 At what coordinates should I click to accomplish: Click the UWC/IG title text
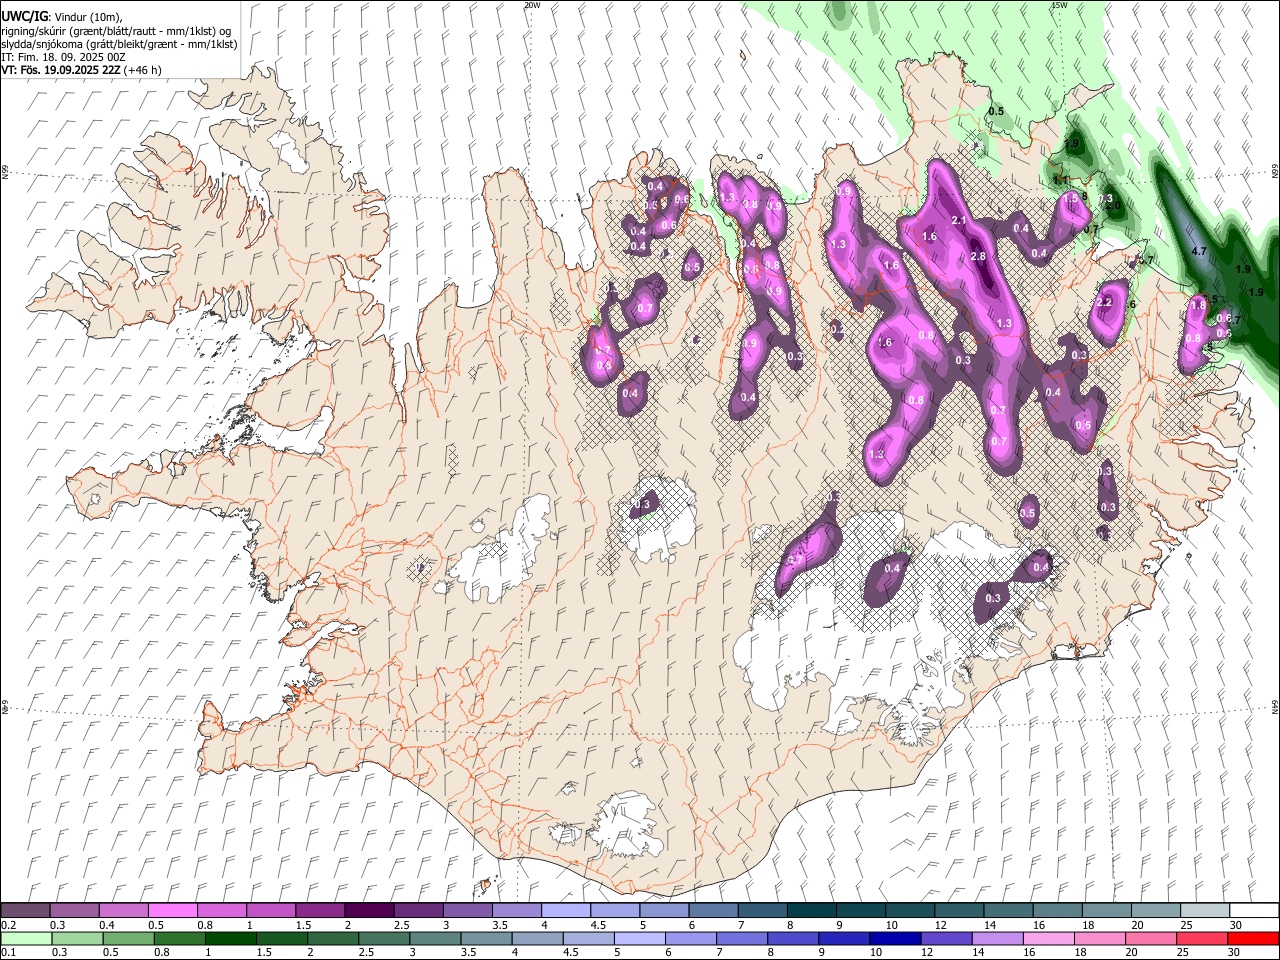(23, 17)
